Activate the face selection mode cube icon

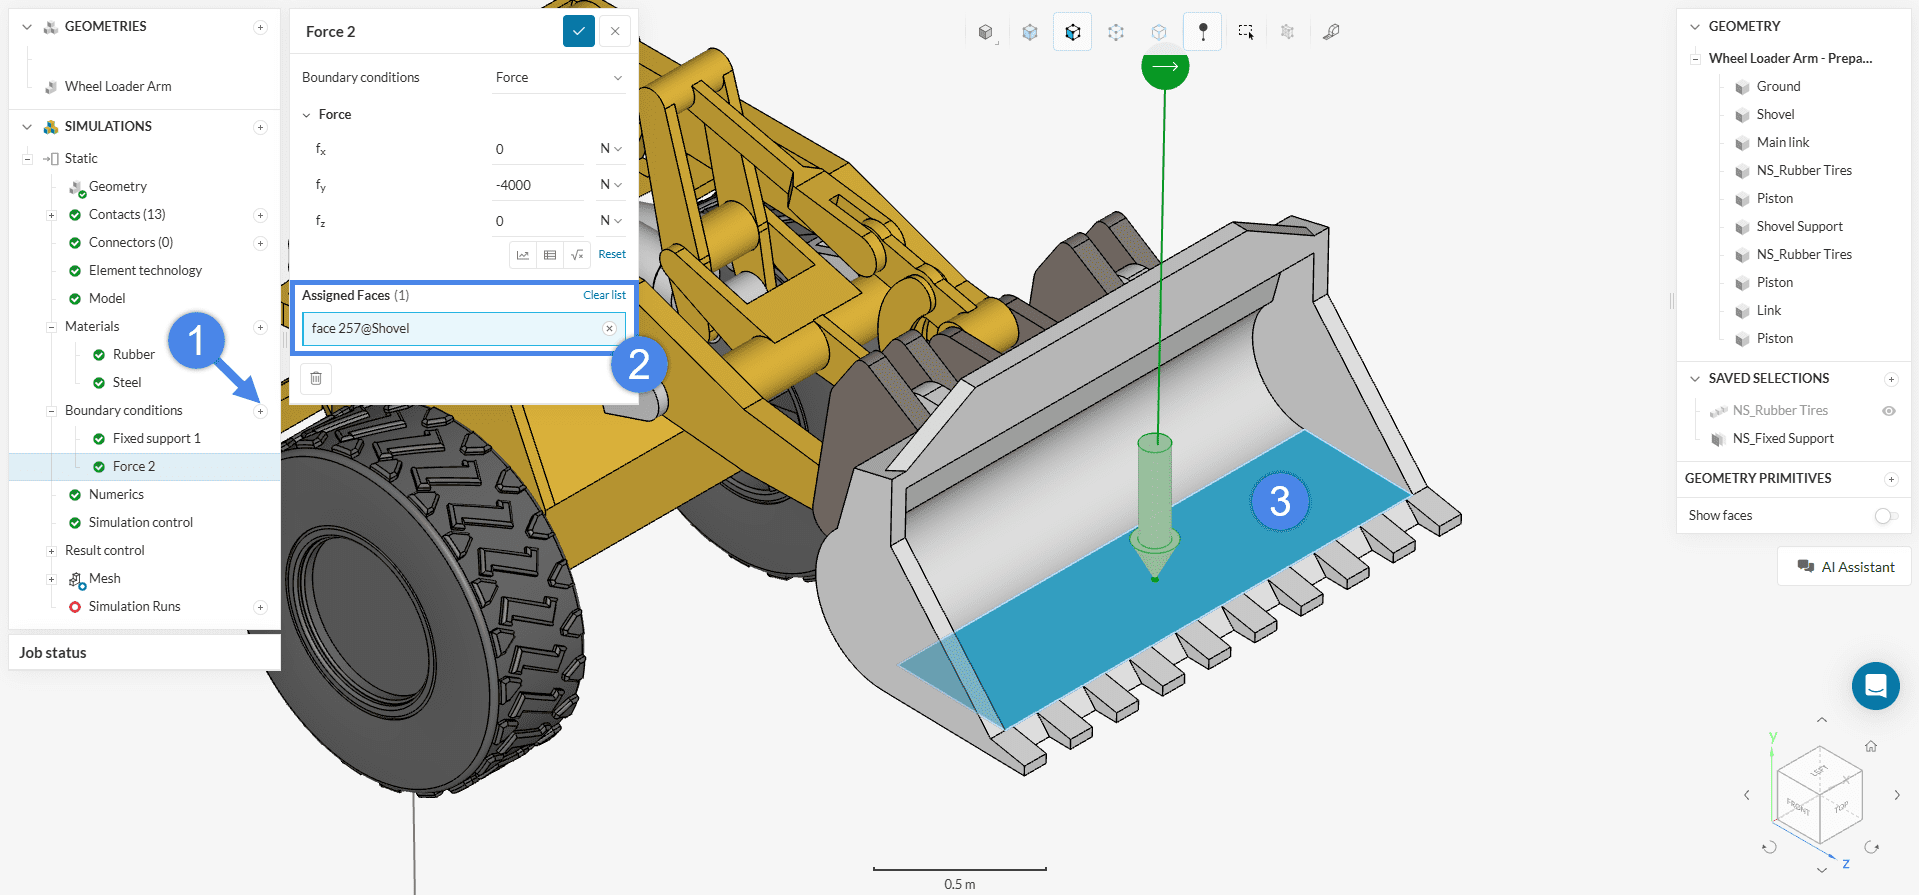(1072, 32)
